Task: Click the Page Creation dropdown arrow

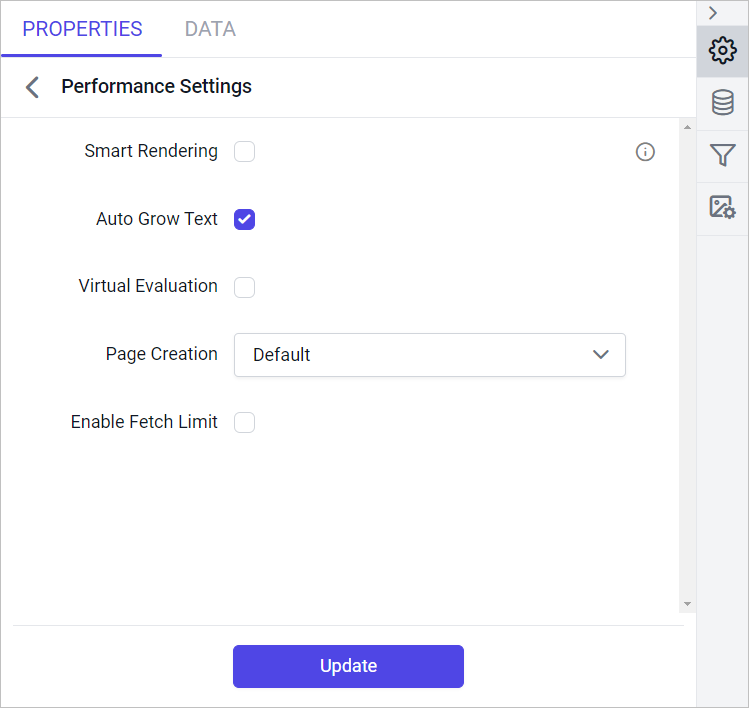Action: click(x=600, y=354)
